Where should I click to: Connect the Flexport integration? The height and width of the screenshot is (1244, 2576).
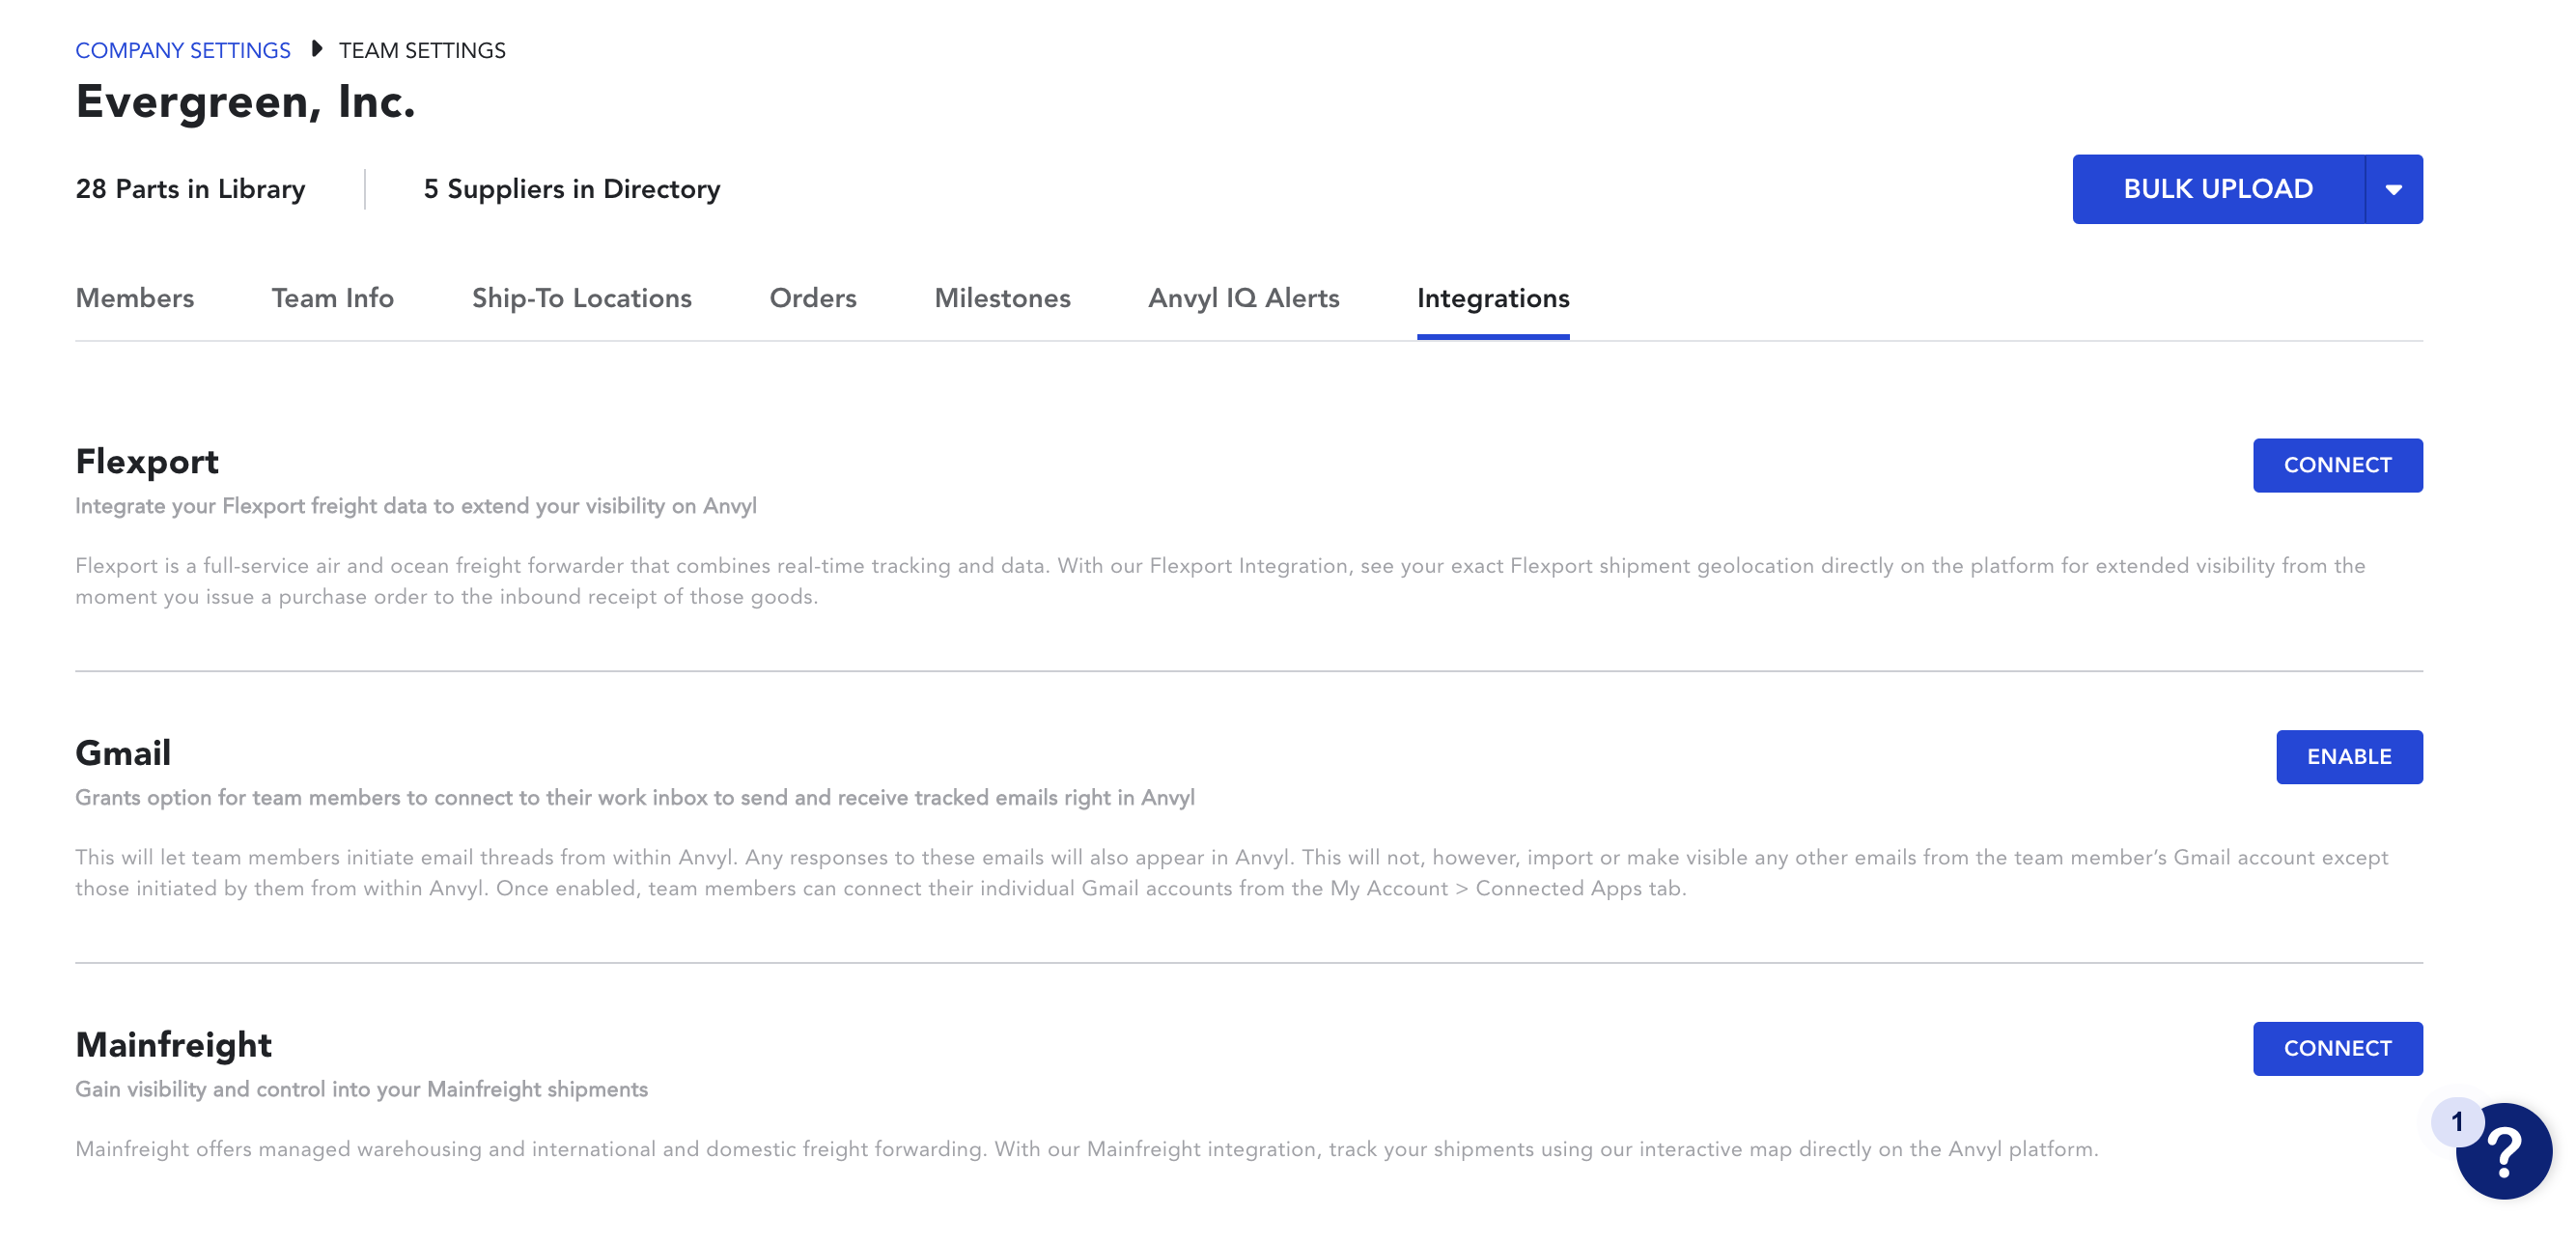pos(2338,465)
